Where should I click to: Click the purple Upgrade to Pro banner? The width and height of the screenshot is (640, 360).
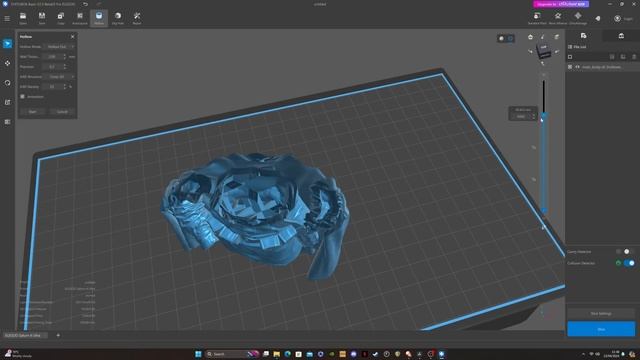[561, 4]
